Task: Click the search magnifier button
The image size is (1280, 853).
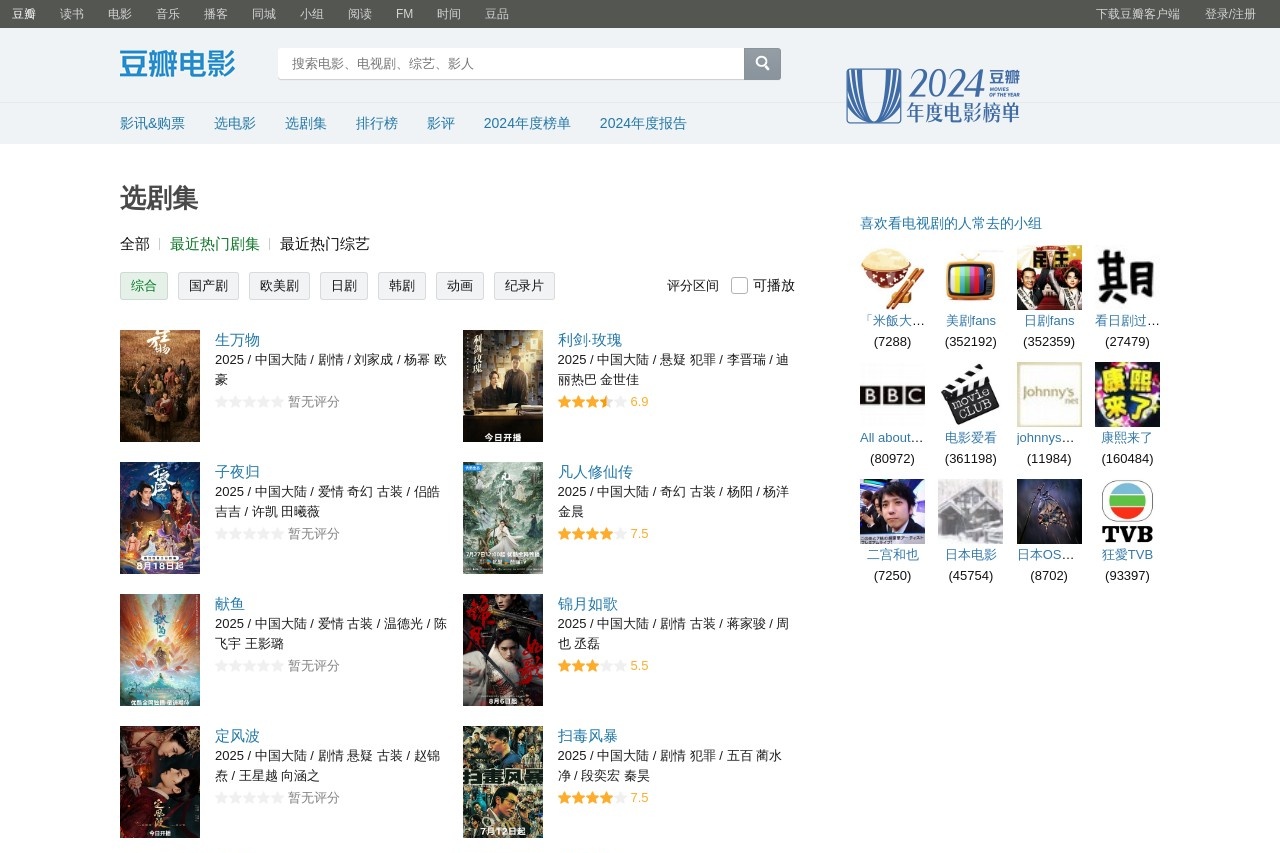Action: click(762, 64)
